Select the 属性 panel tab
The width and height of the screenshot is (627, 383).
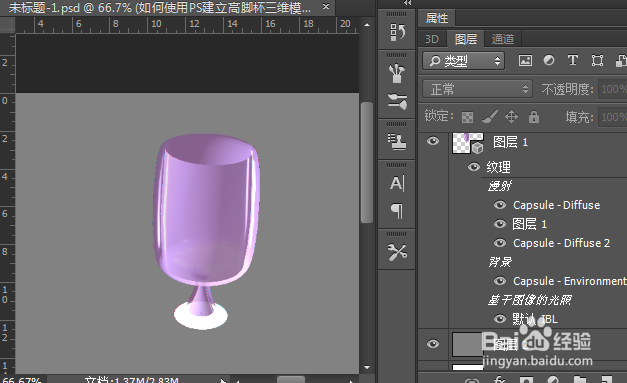(437, 18)
